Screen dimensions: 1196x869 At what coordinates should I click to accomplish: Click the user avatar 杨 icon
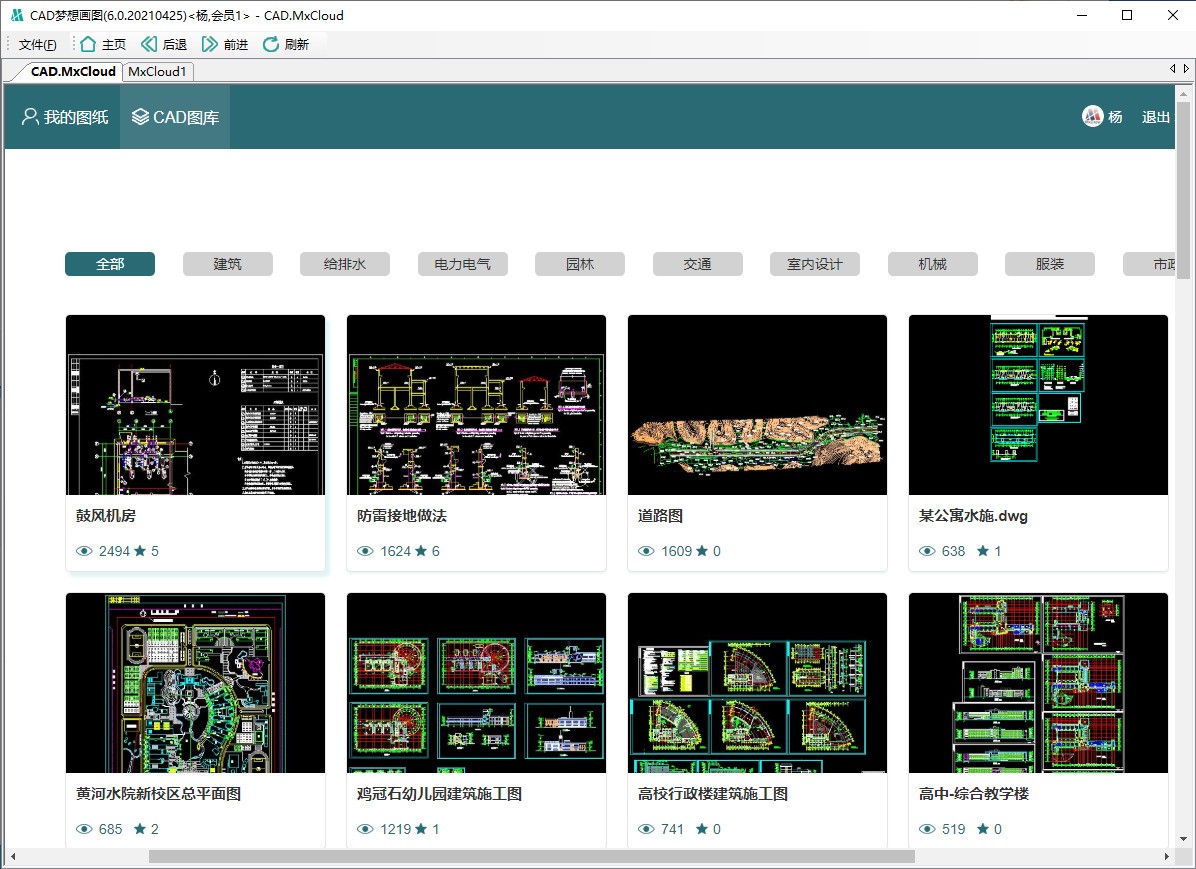(x=1091, y=116)
